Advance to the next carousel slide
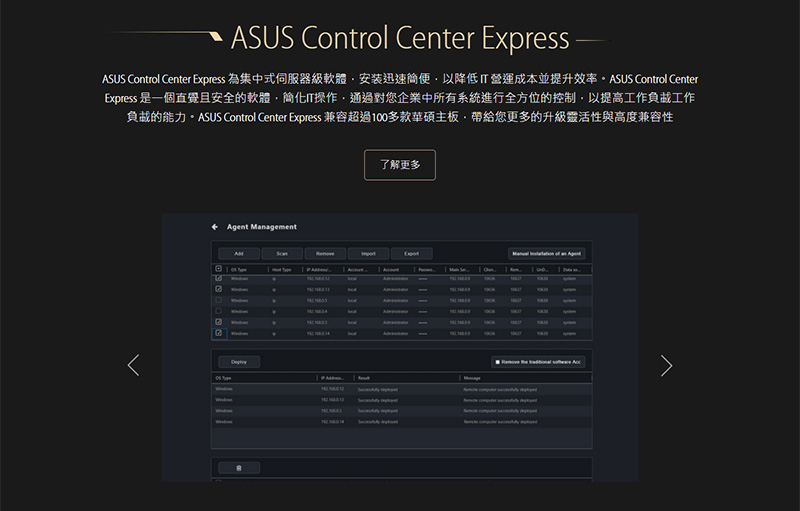The height and width of the screenshot is (511, 800). pos(666,365)
